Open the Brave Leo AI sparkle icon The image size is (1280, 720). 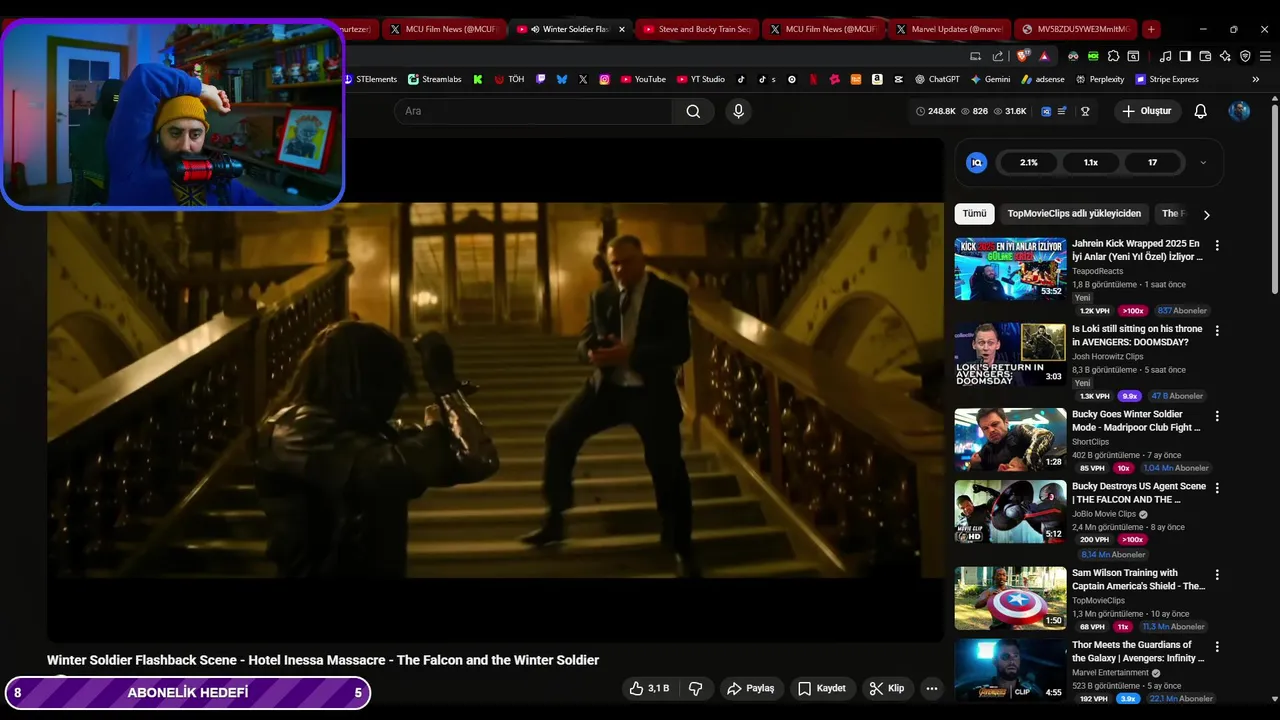coord(1225,56)
